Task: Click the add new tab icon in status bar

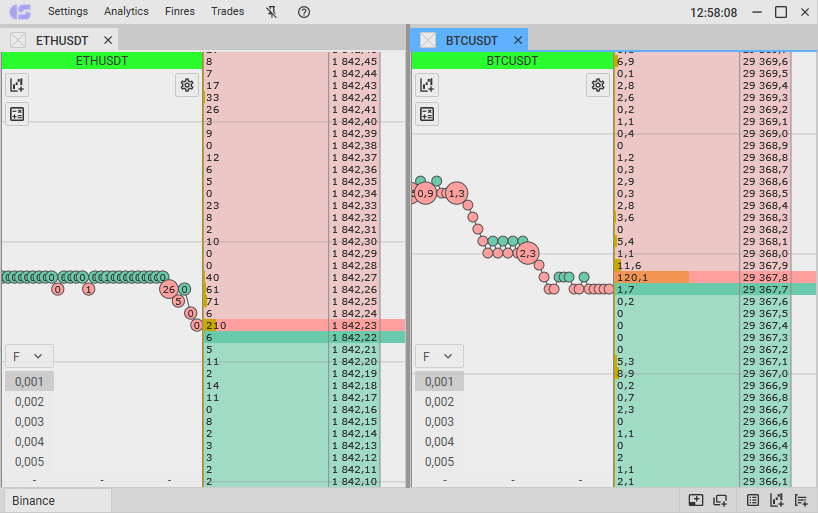Action: [x=696, y=500]
